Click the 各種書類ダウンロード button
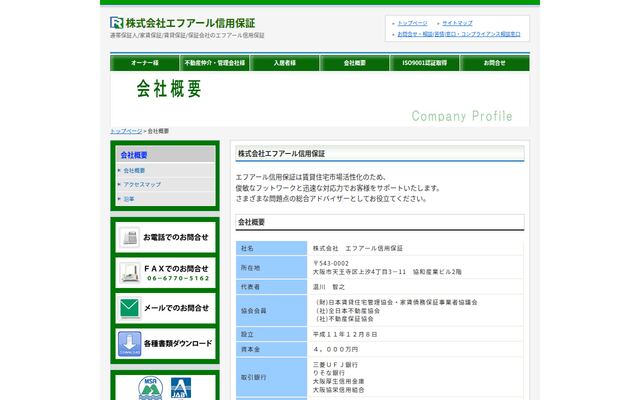Image resolution: width=640 pixels, height=400 pixels. 165,344
